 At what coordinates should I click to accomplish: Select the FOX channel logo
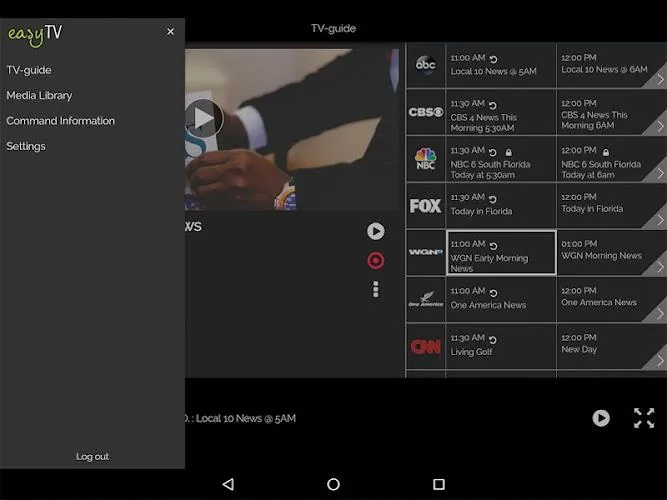coord(426,206)
